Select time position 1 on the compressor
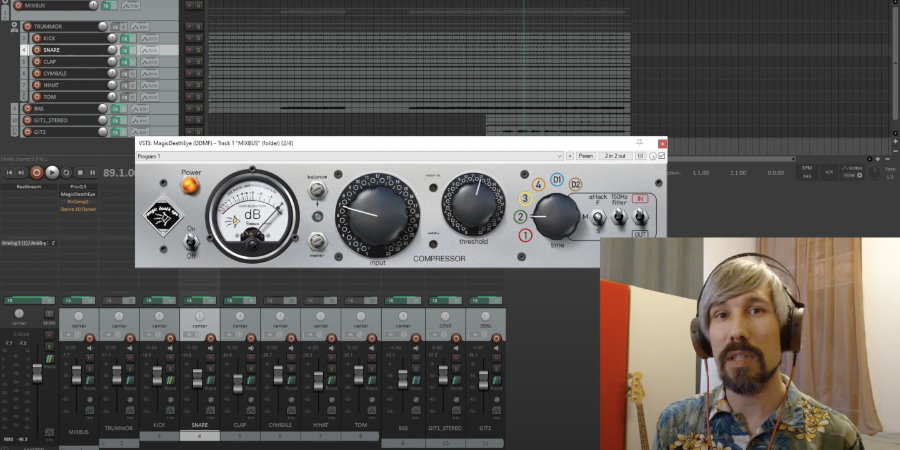This screenshot has width=900, height=450. point(525,235)
